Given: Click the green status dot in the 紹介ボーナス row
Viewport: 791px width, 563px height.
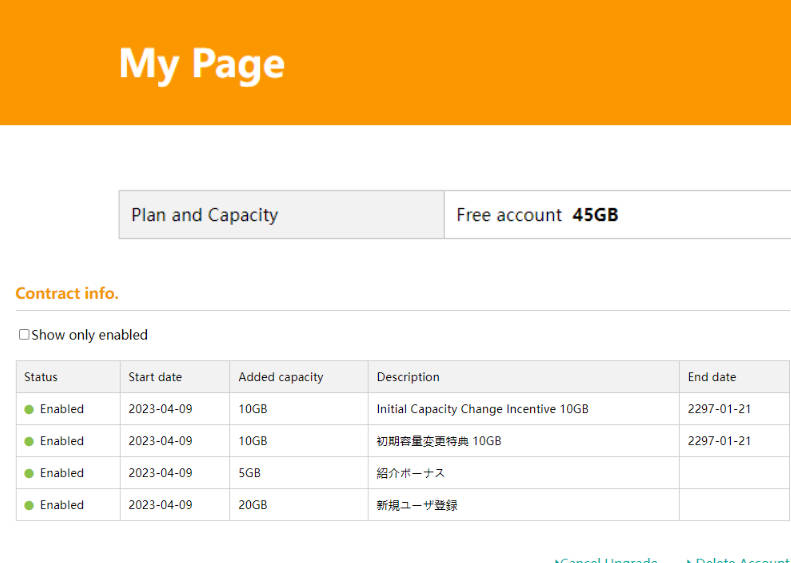Looking at the screenshot, I should point(29,473).
